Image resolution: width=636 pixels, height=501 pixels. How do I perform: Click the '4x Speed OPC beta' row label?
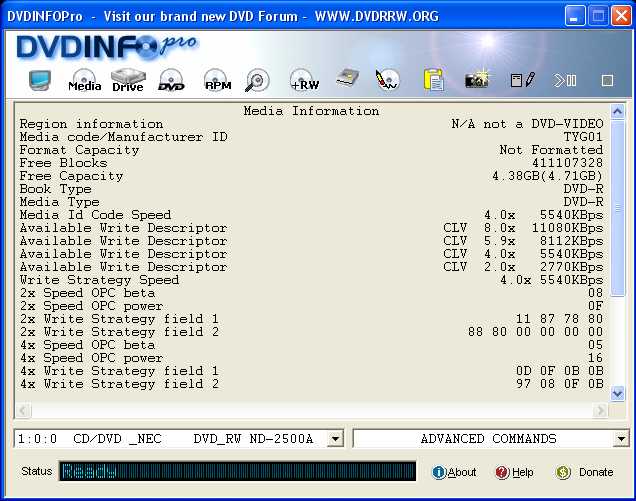point(87,345)
